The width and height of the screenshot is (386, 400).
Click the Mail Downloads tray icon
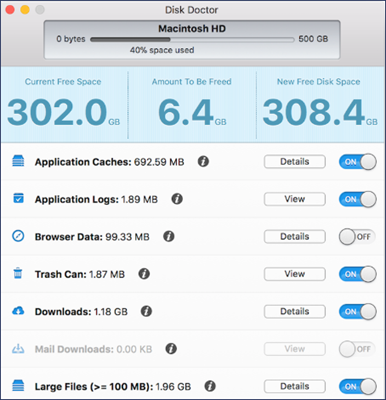[18, 349]
